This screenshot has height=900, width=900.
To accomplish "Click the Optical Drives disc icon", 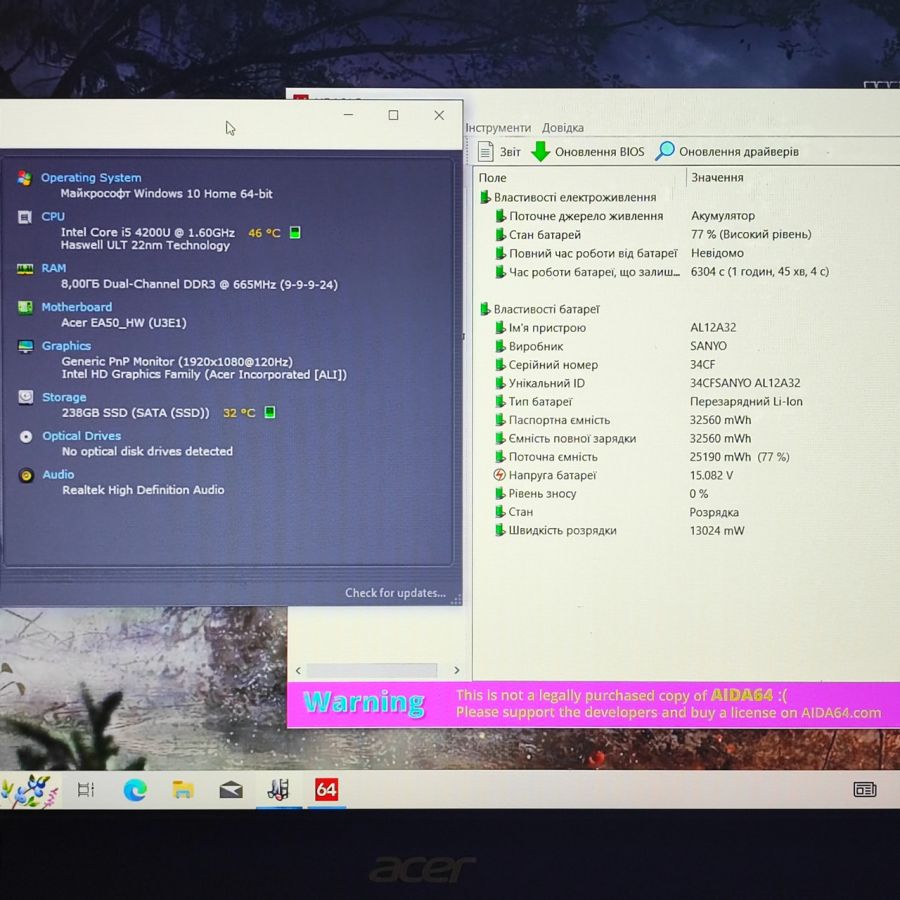I will [x=26, y=436].
